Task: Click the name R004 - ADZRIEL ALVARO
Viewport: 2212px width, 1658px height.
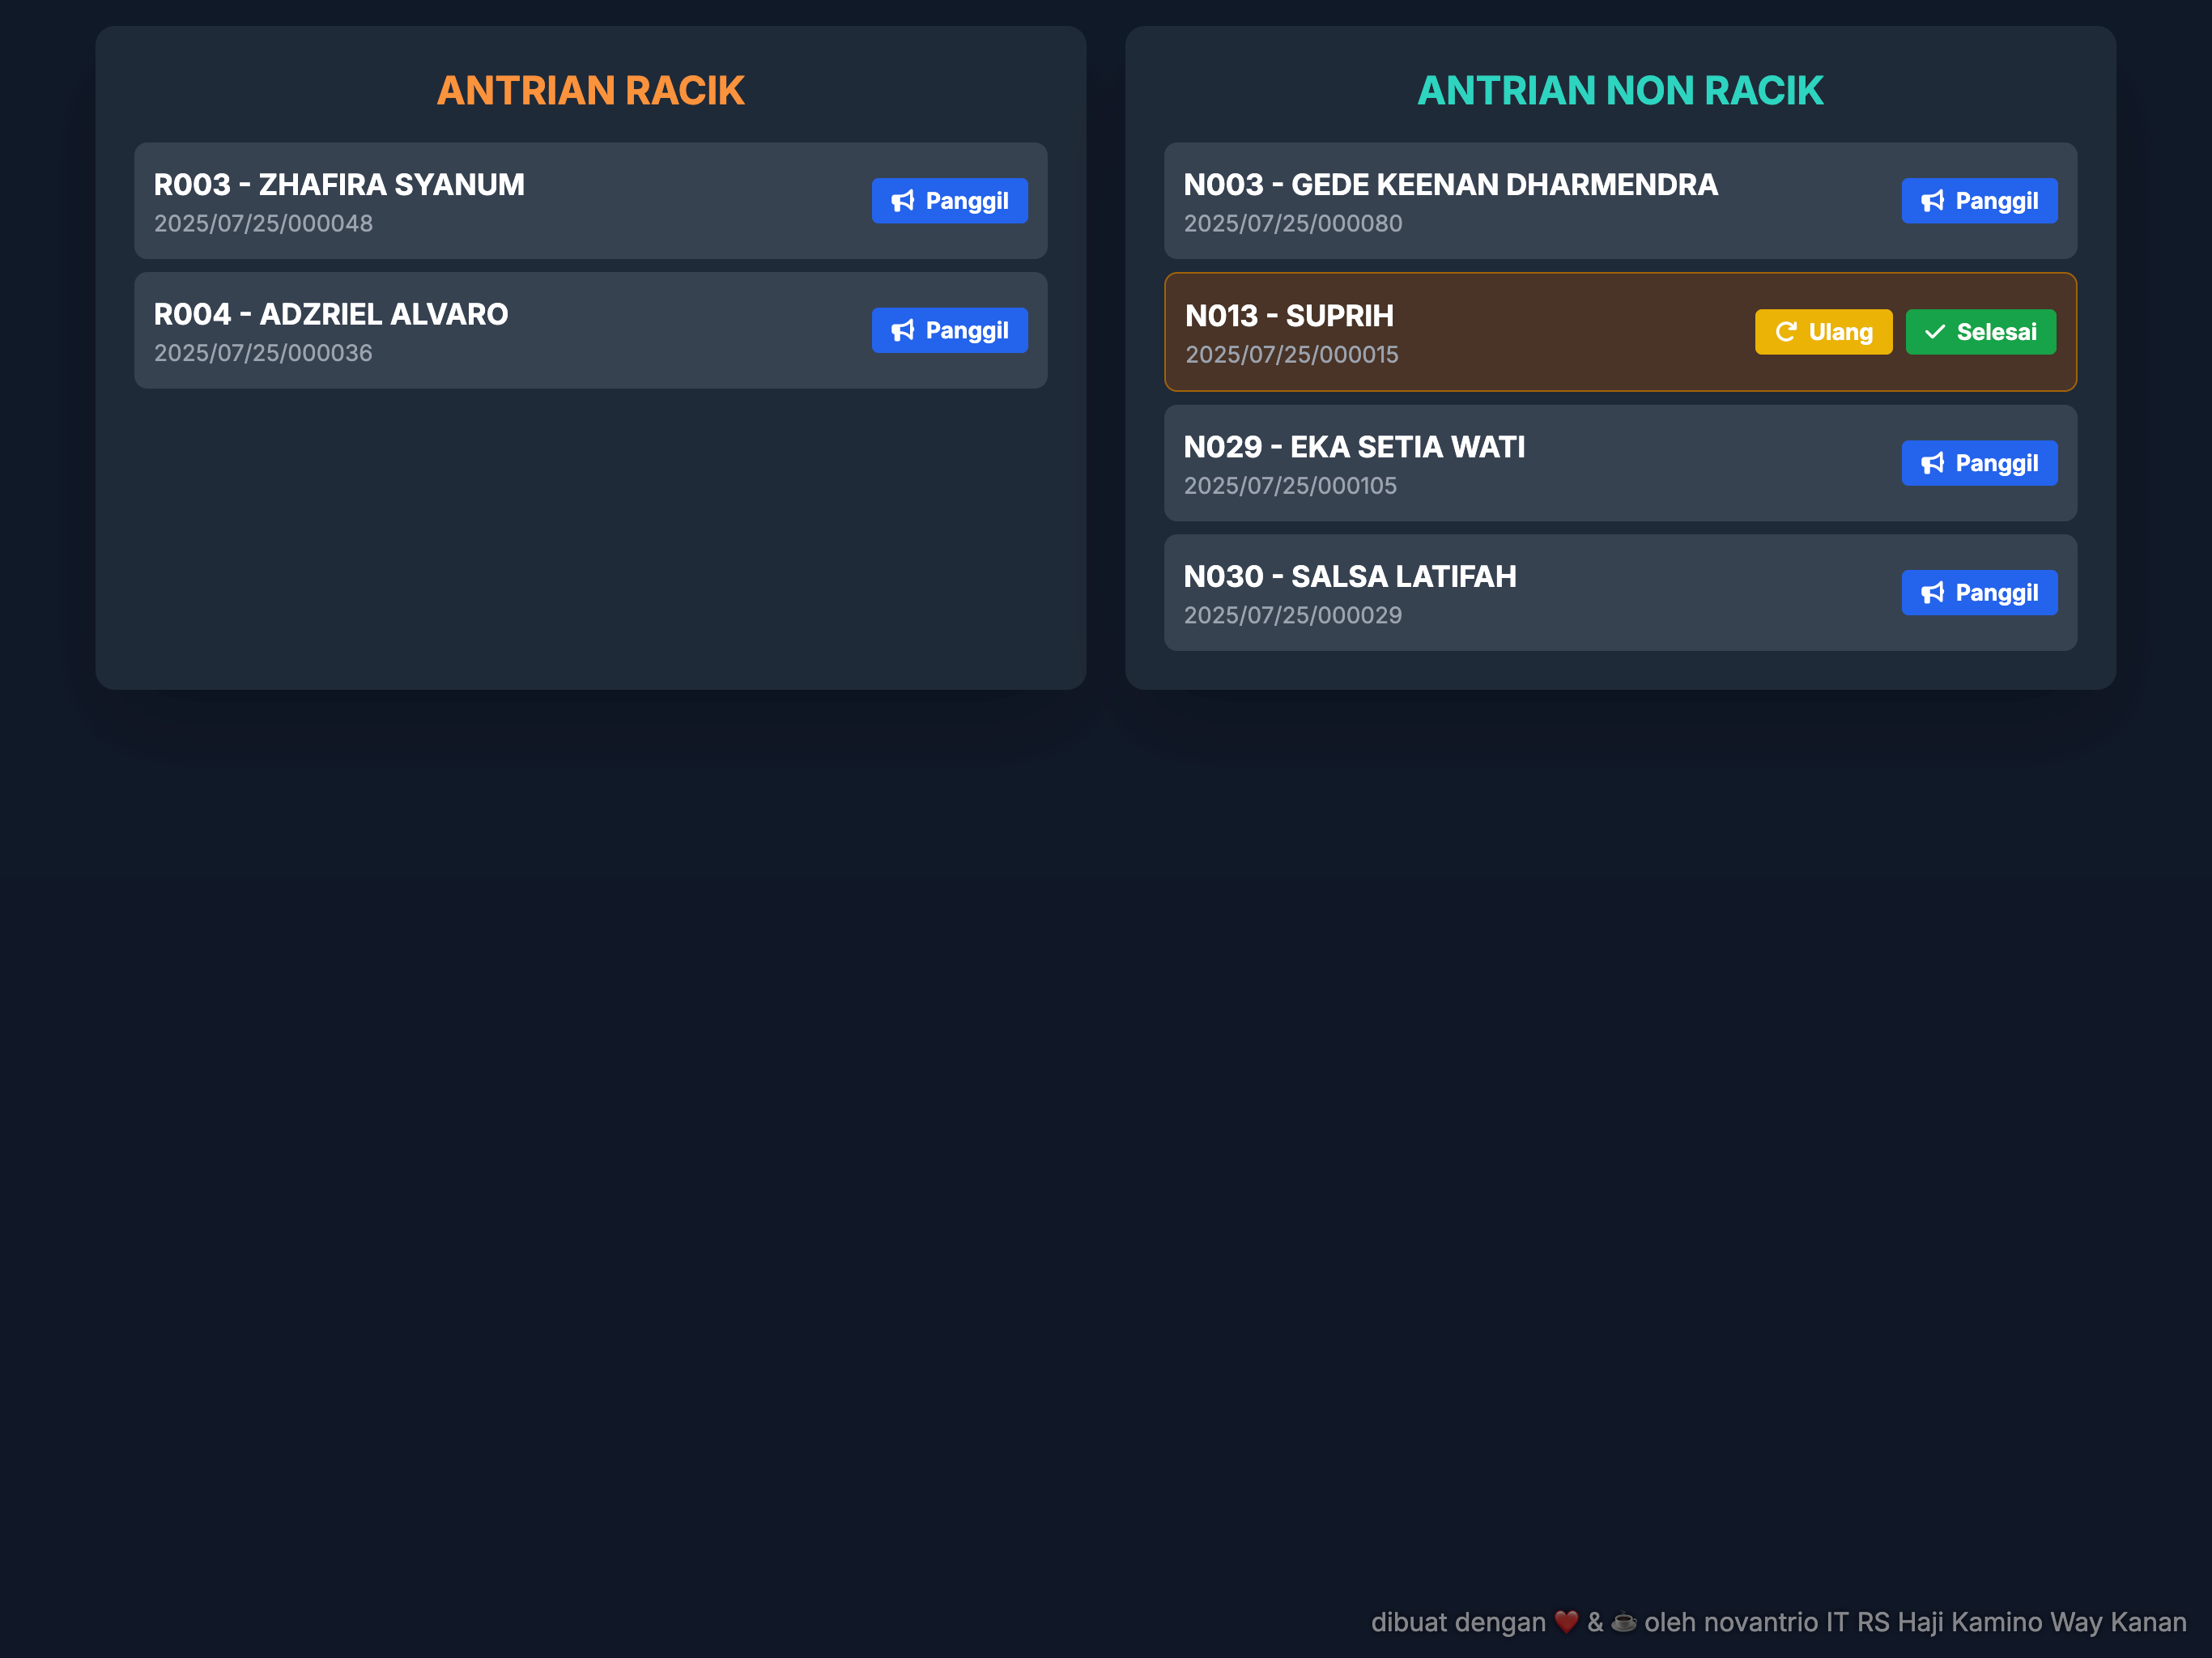Action: click(331, 315)
